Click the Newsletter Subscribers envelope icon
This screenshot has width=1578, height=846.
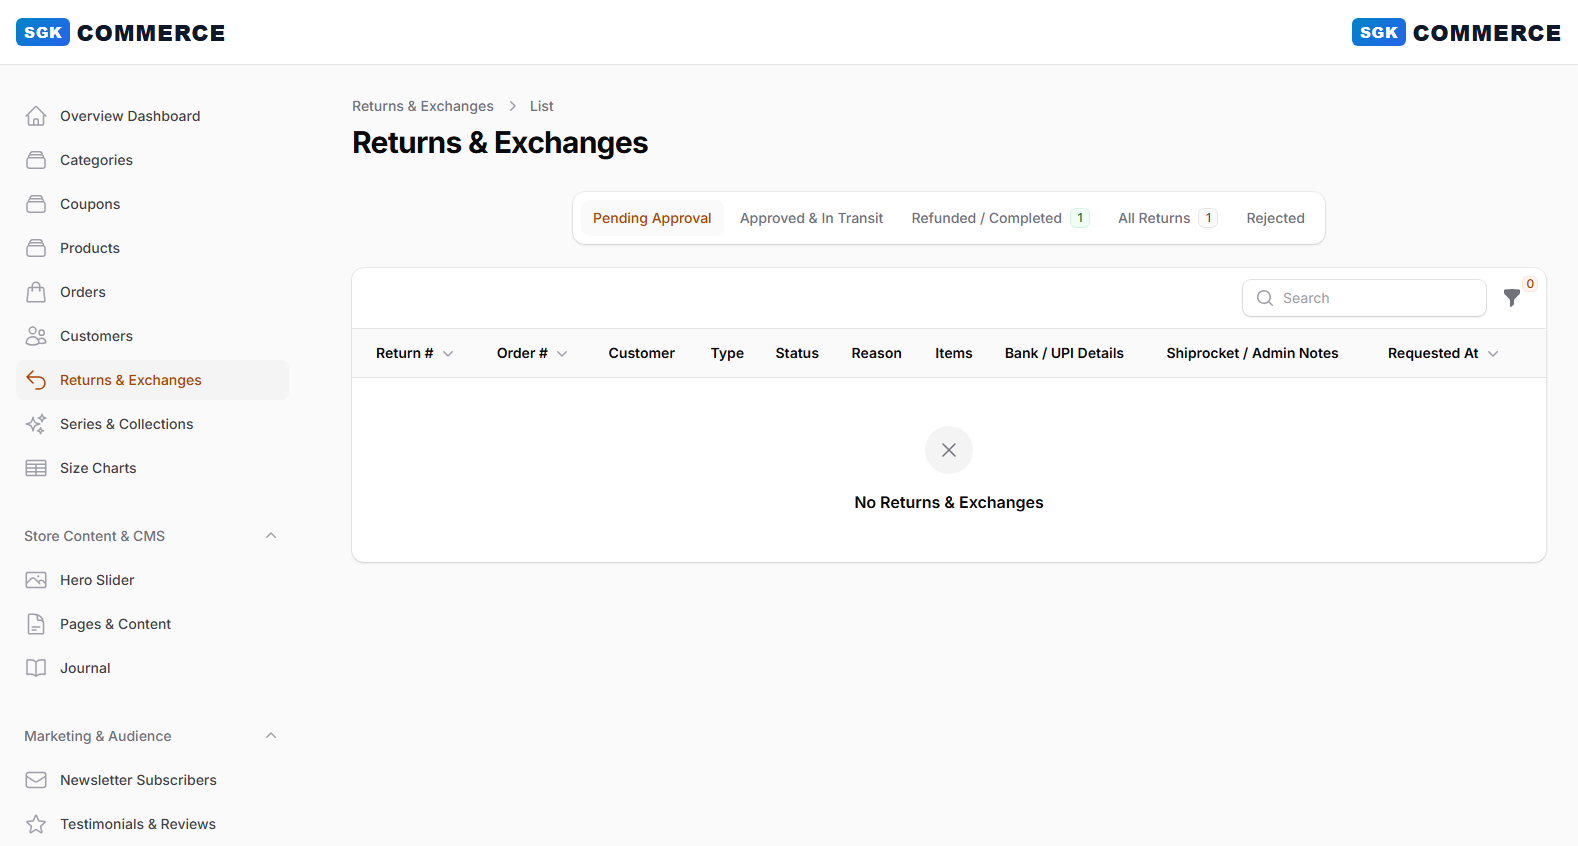36,780
